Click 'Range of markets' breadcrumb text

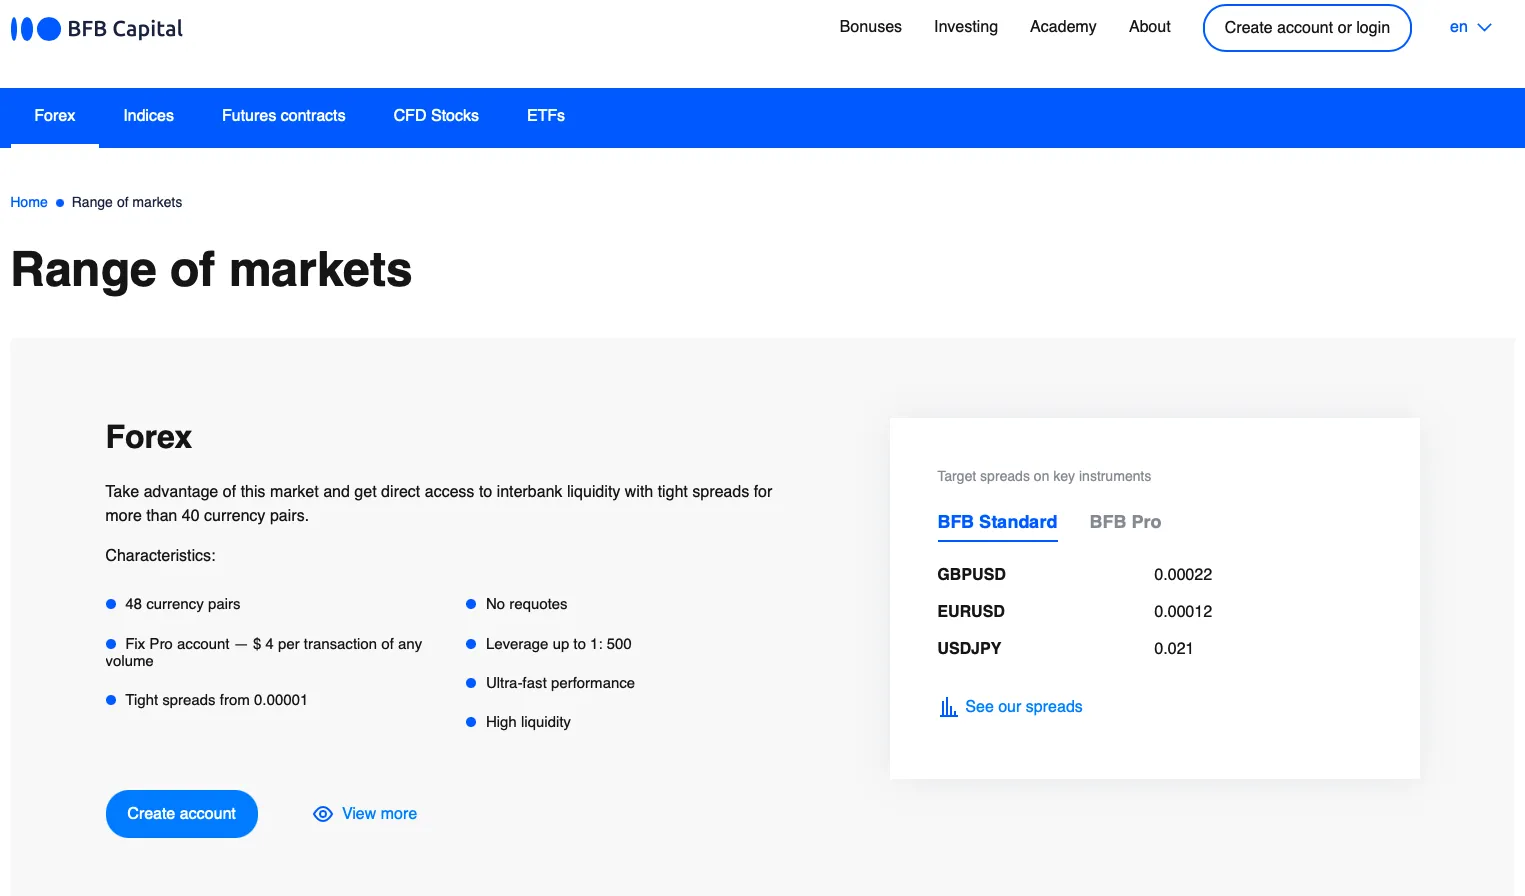[x=127, y=202]
